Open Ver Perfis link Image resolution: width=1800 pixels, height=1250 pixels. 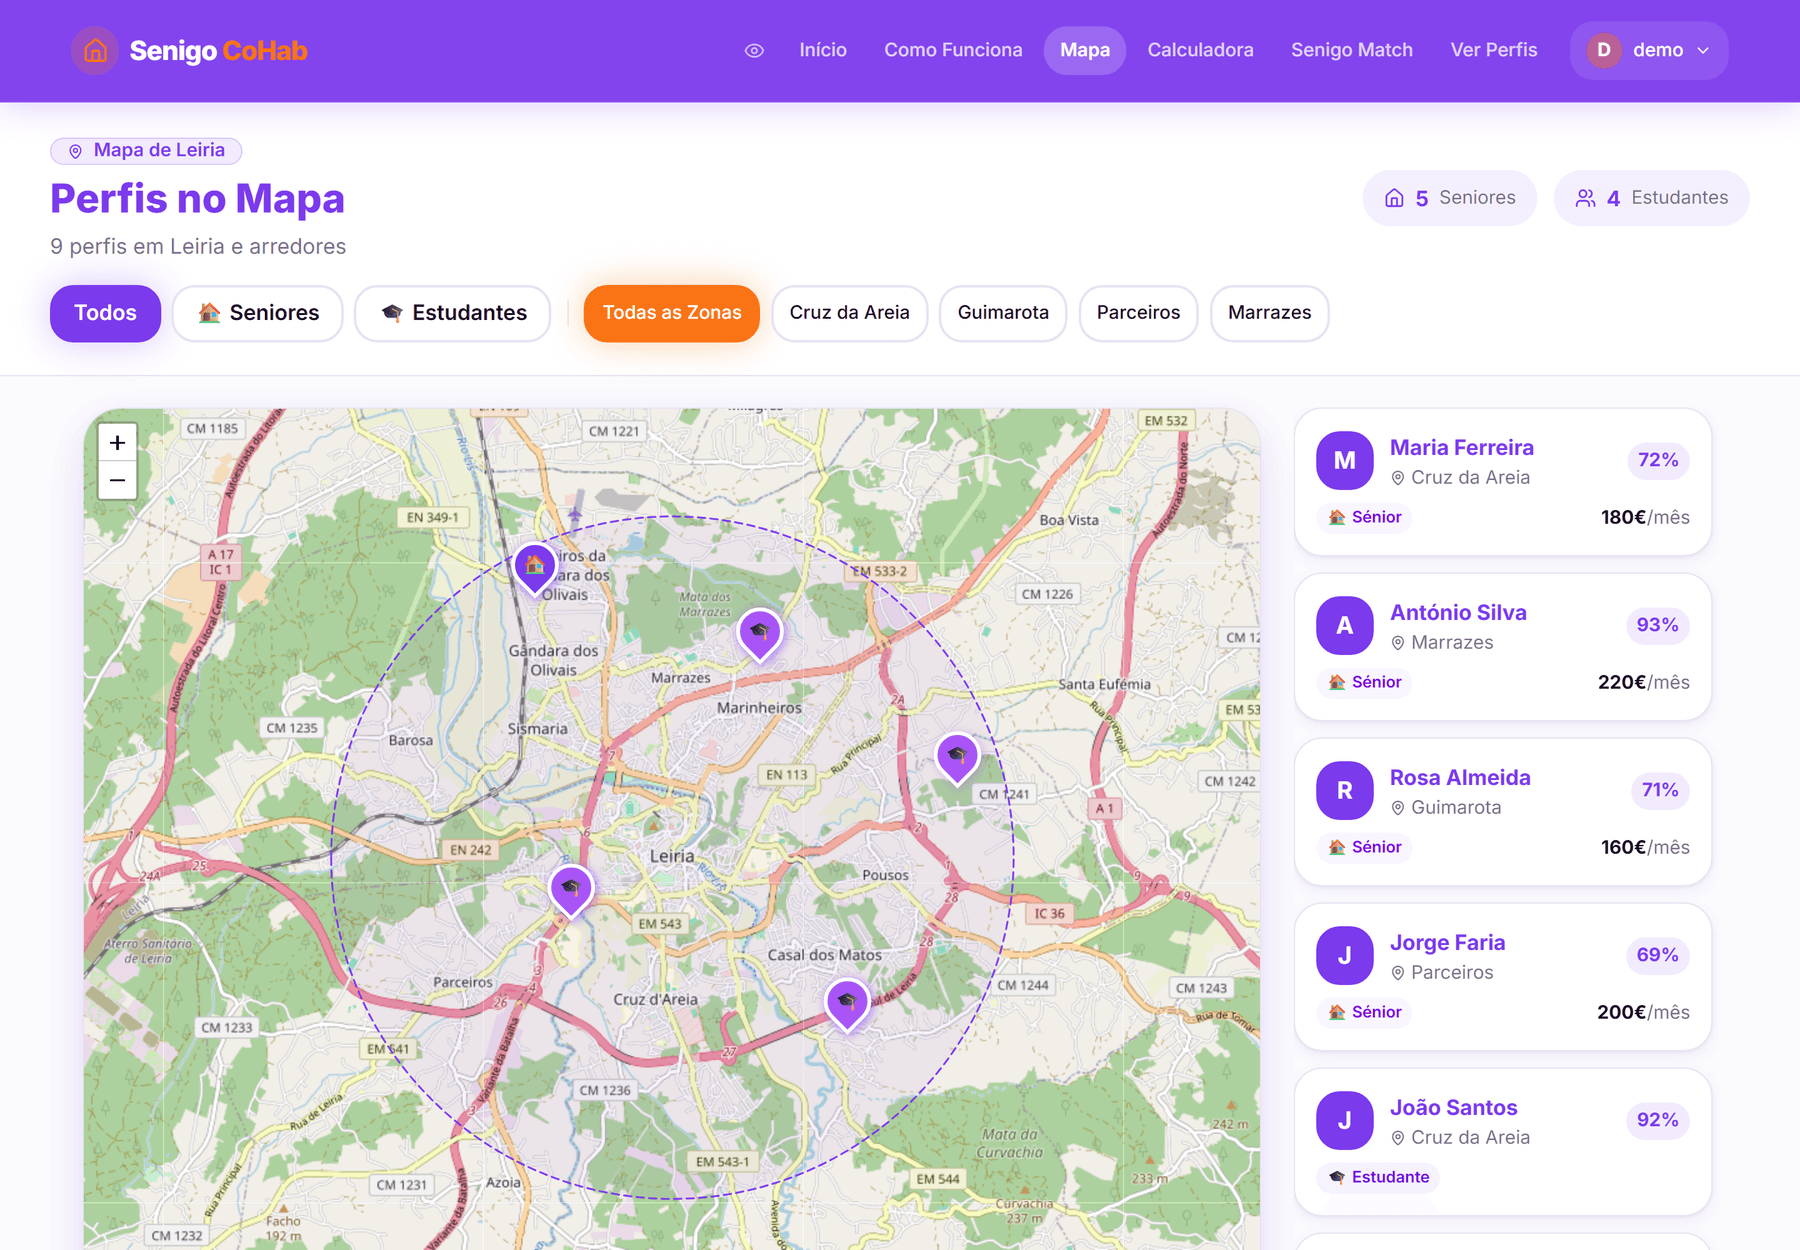[1494, 50]
